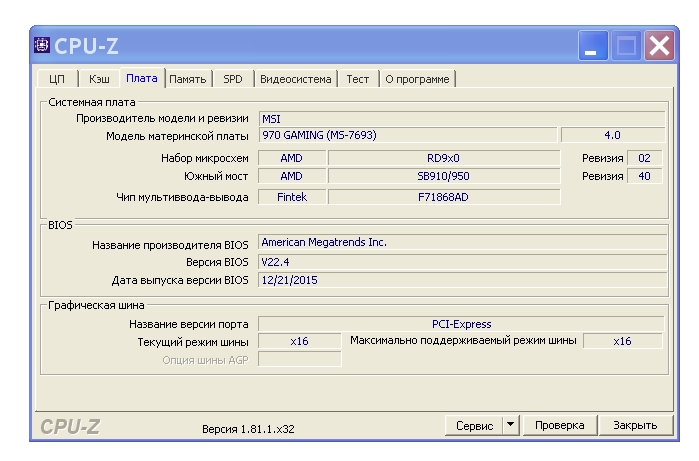
Task: Select the Тест tab
Action: point(358,78)
